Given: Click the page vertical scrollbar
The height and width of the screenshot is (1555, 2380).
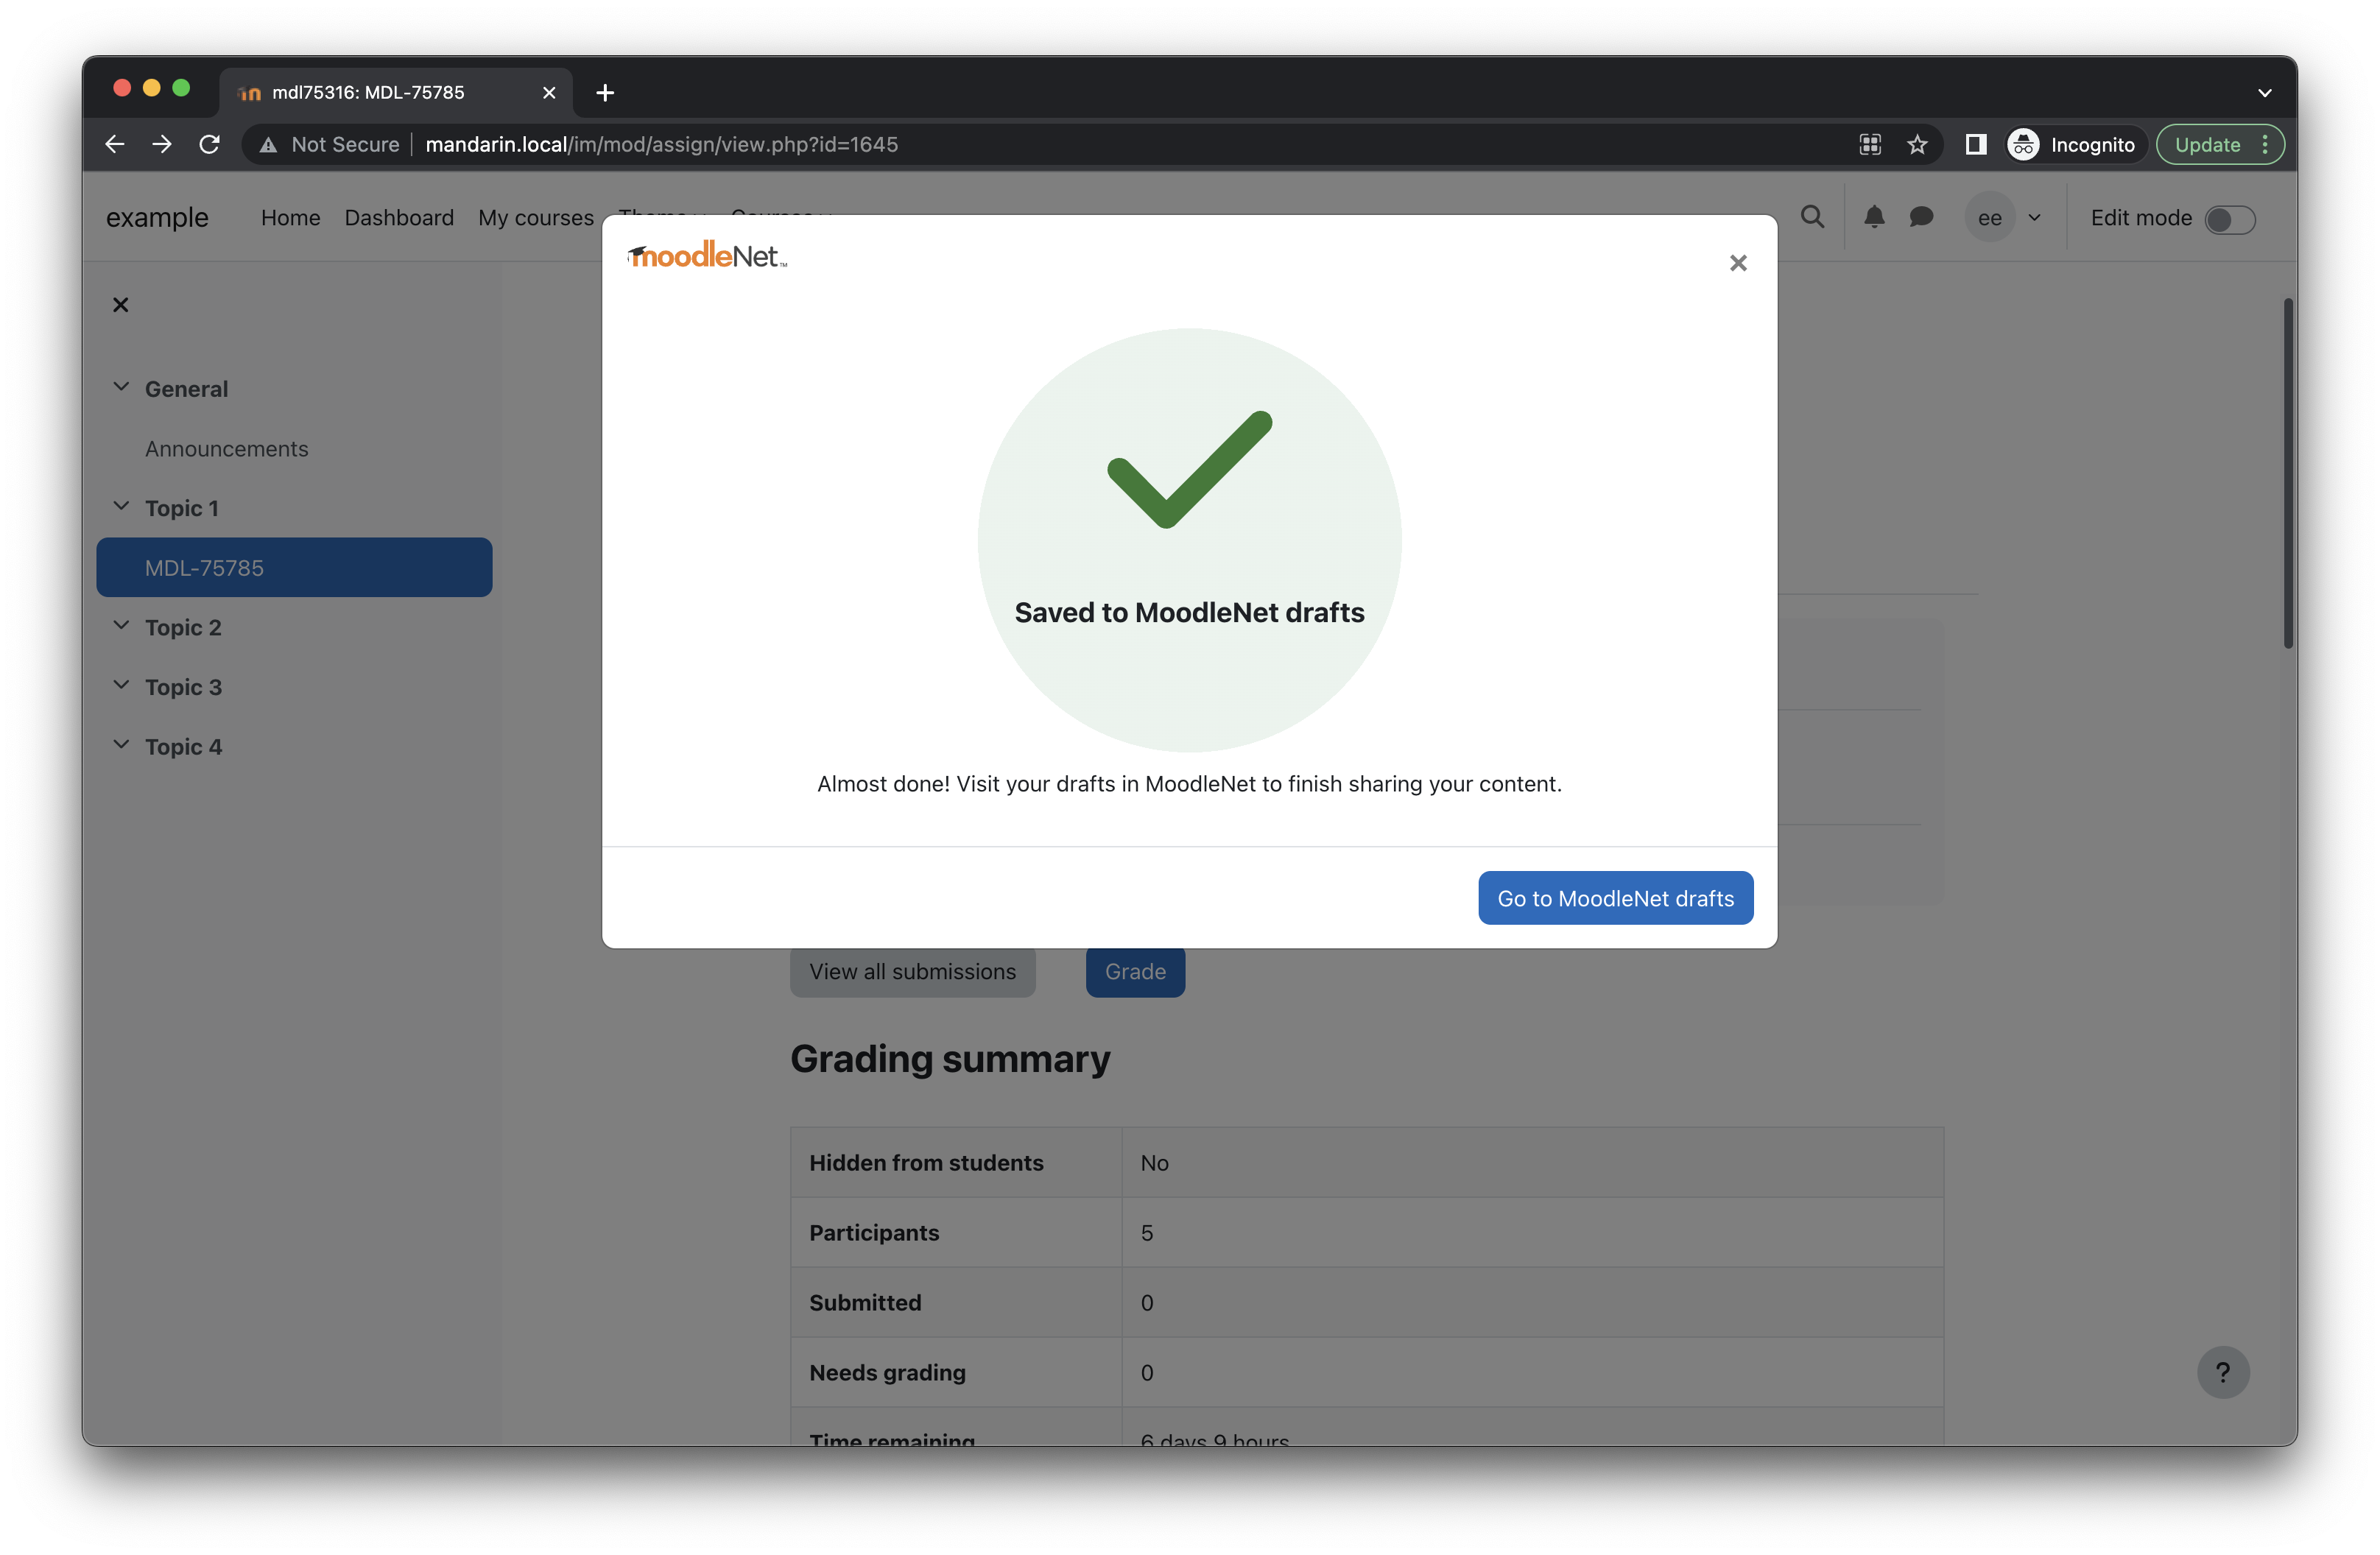Looking at the screenshot, I should click(2288, 473).
